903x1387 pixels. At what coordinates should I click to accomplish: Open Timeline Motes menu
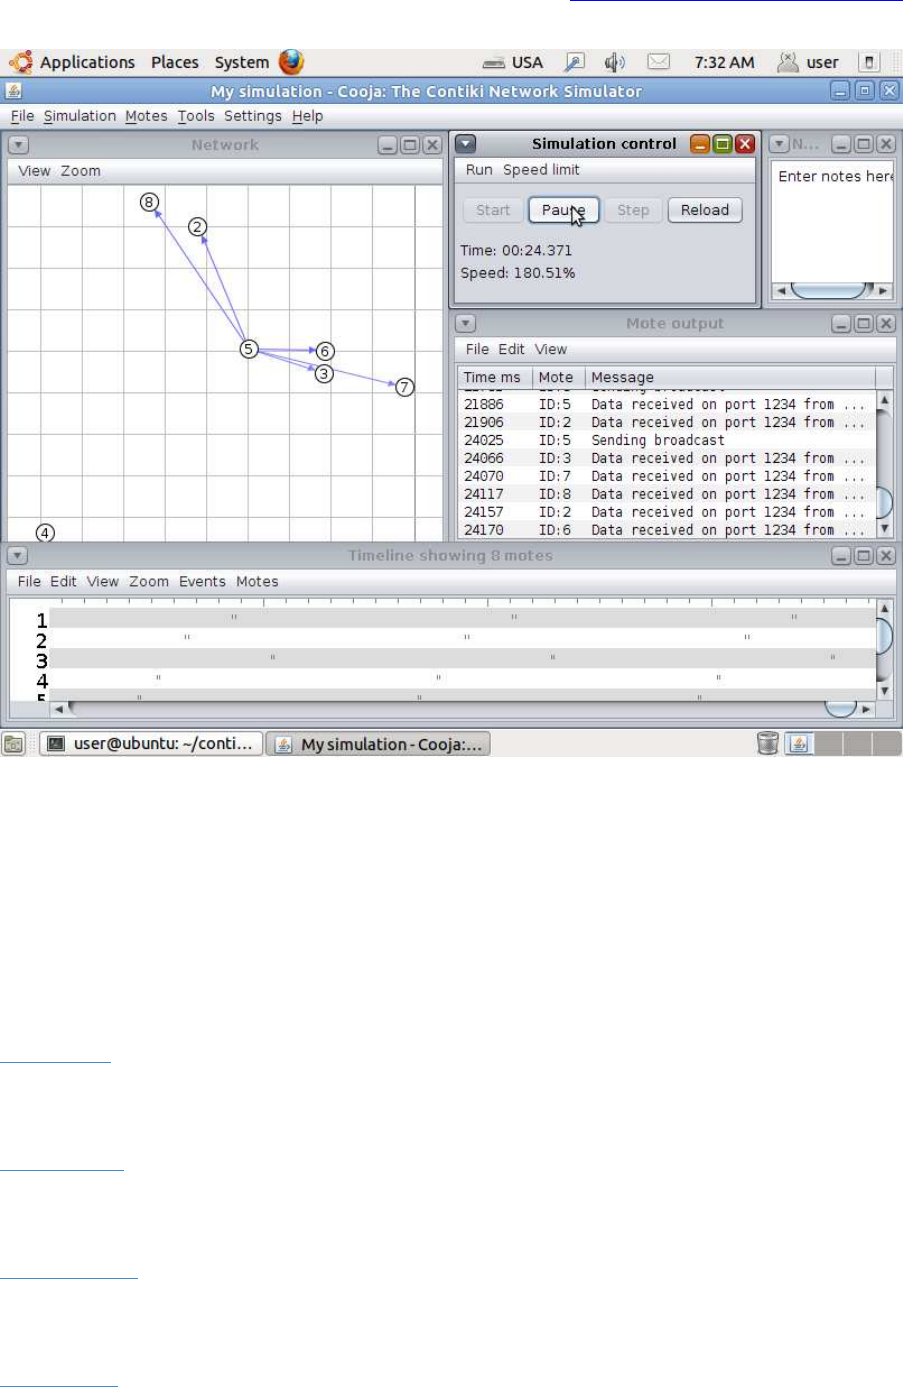click(257, 581)
